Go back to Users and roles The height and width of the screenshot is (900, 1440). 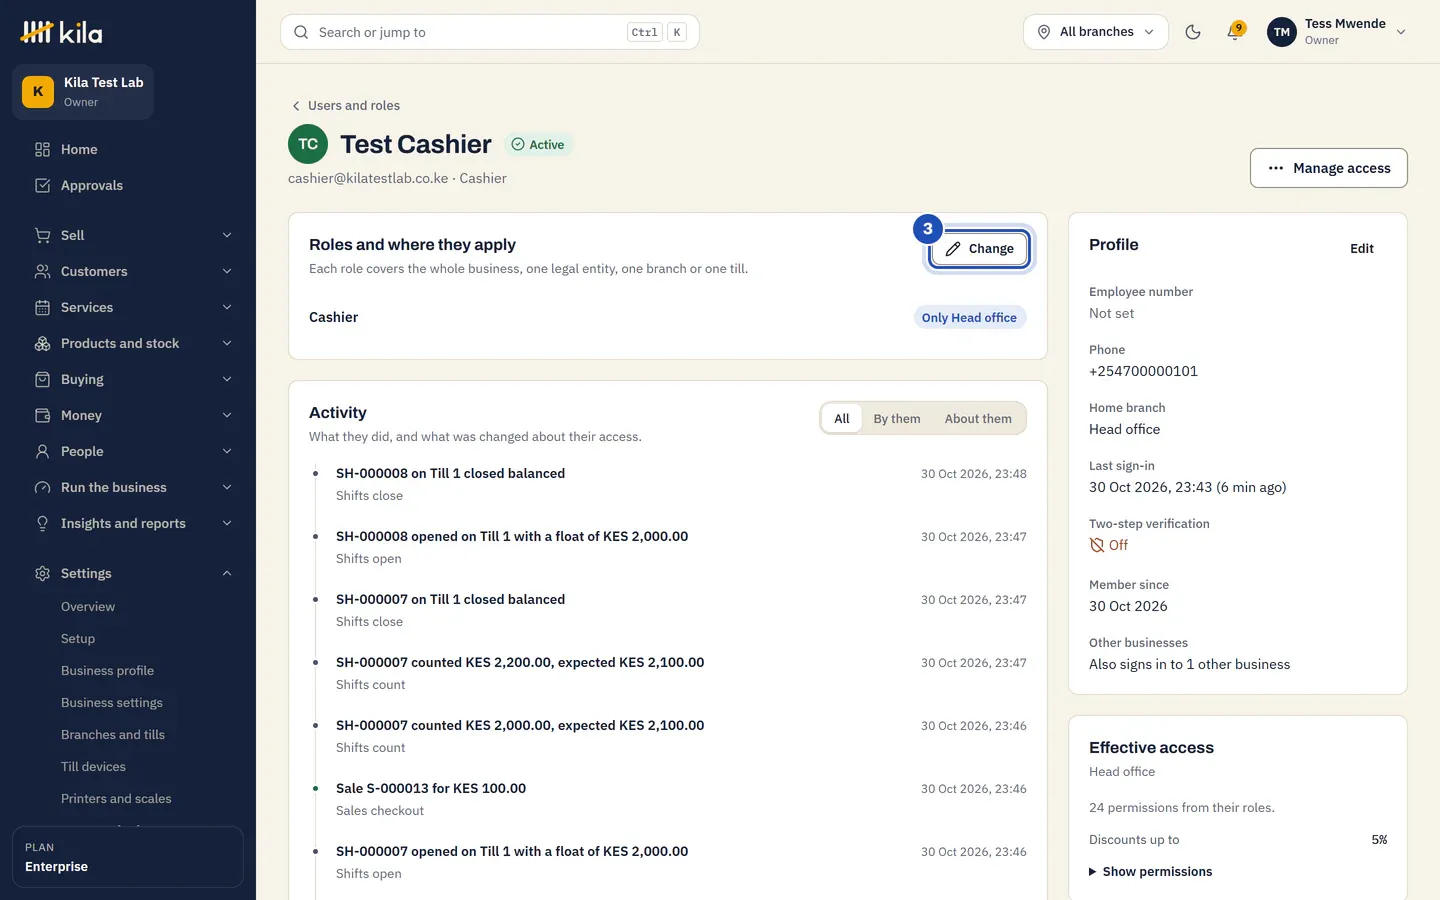345,105
